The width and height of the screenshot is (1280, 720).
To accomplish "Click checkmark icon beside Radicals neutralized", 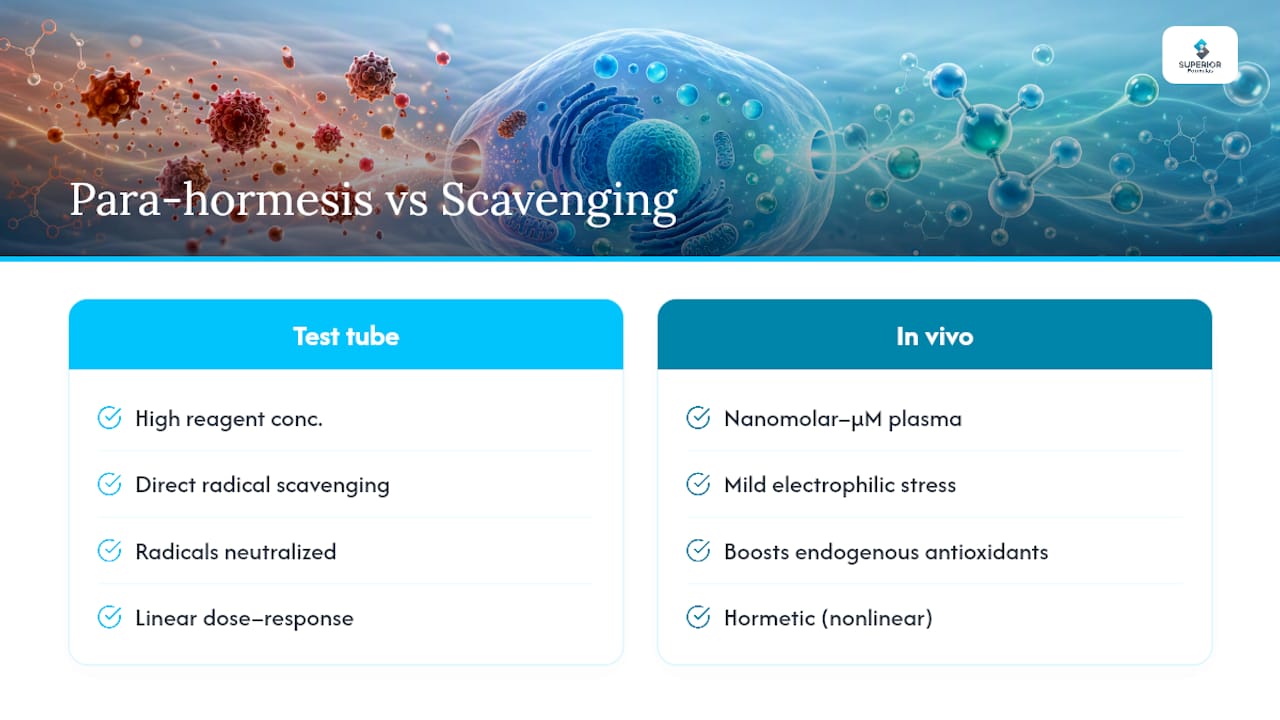I will 109,551.
